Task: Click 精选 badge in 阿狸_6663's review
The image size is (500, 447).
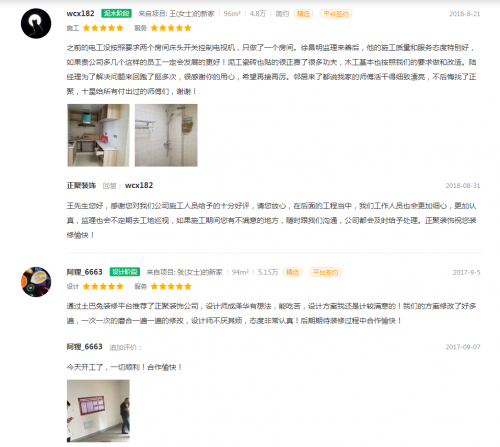Action: [x=293, y=272]
